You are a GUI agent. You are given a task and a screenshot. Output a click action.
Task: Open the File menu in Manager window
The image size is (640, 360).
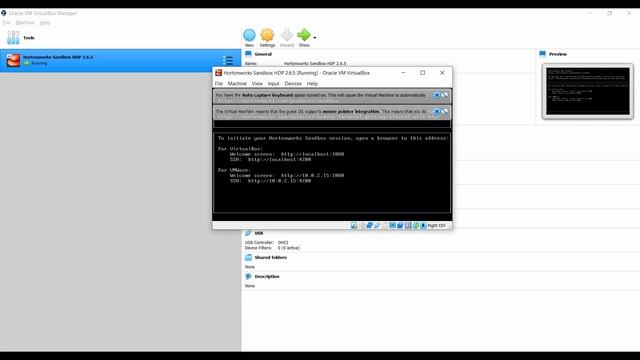pos(7,23)
